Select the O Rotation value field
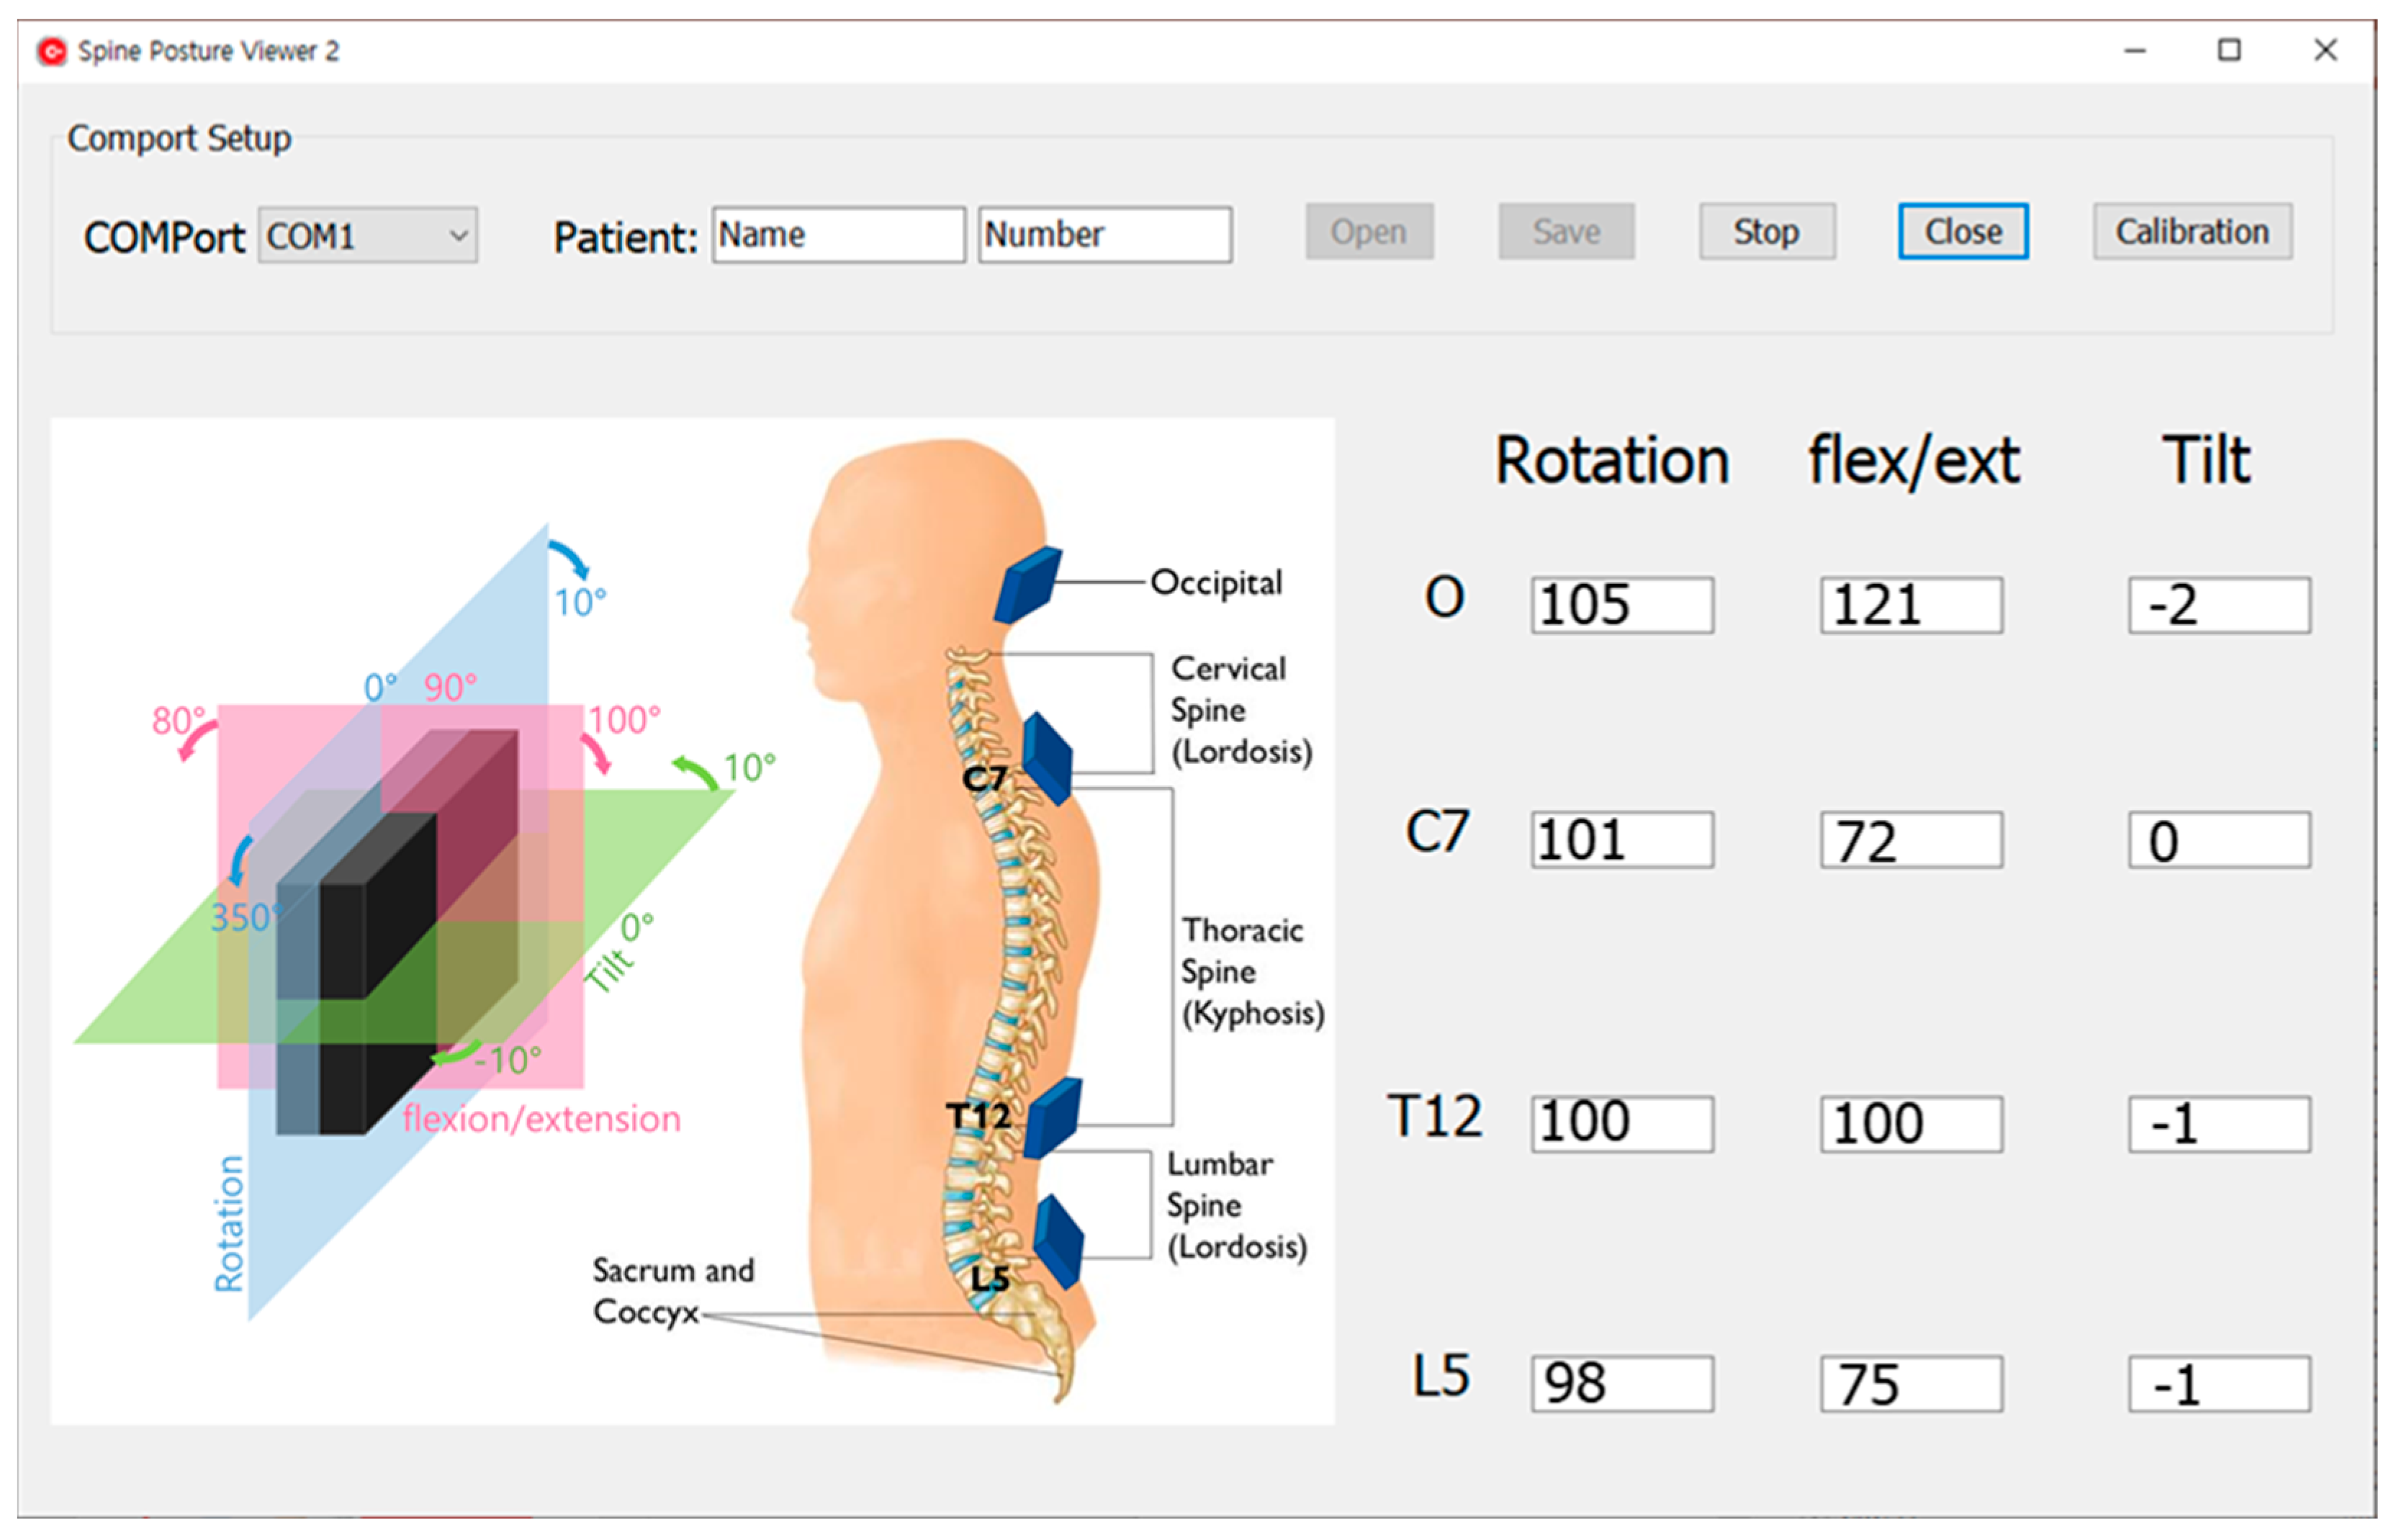 (x=1621, y=605)
